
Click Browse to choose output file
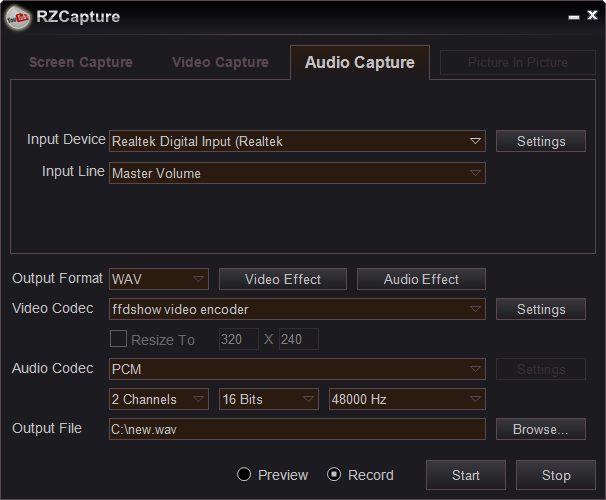coord(541,429)
